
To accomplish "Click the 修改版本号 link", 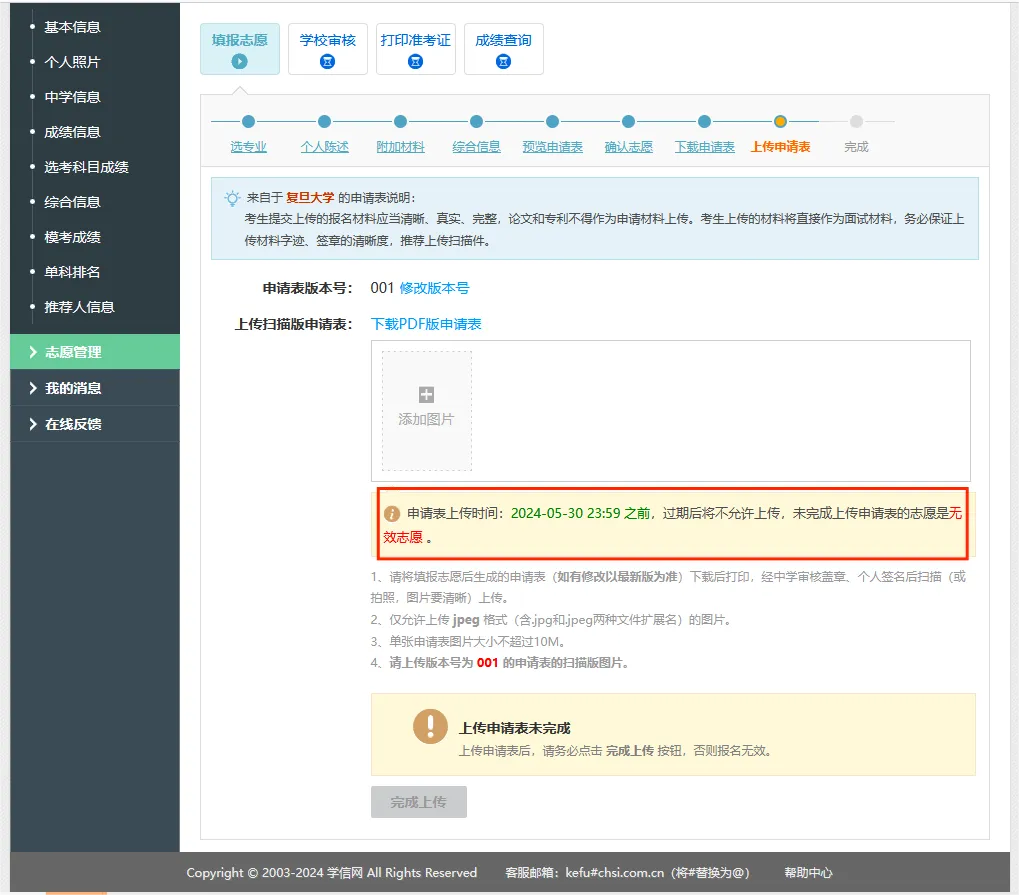I will coord(434,288).
